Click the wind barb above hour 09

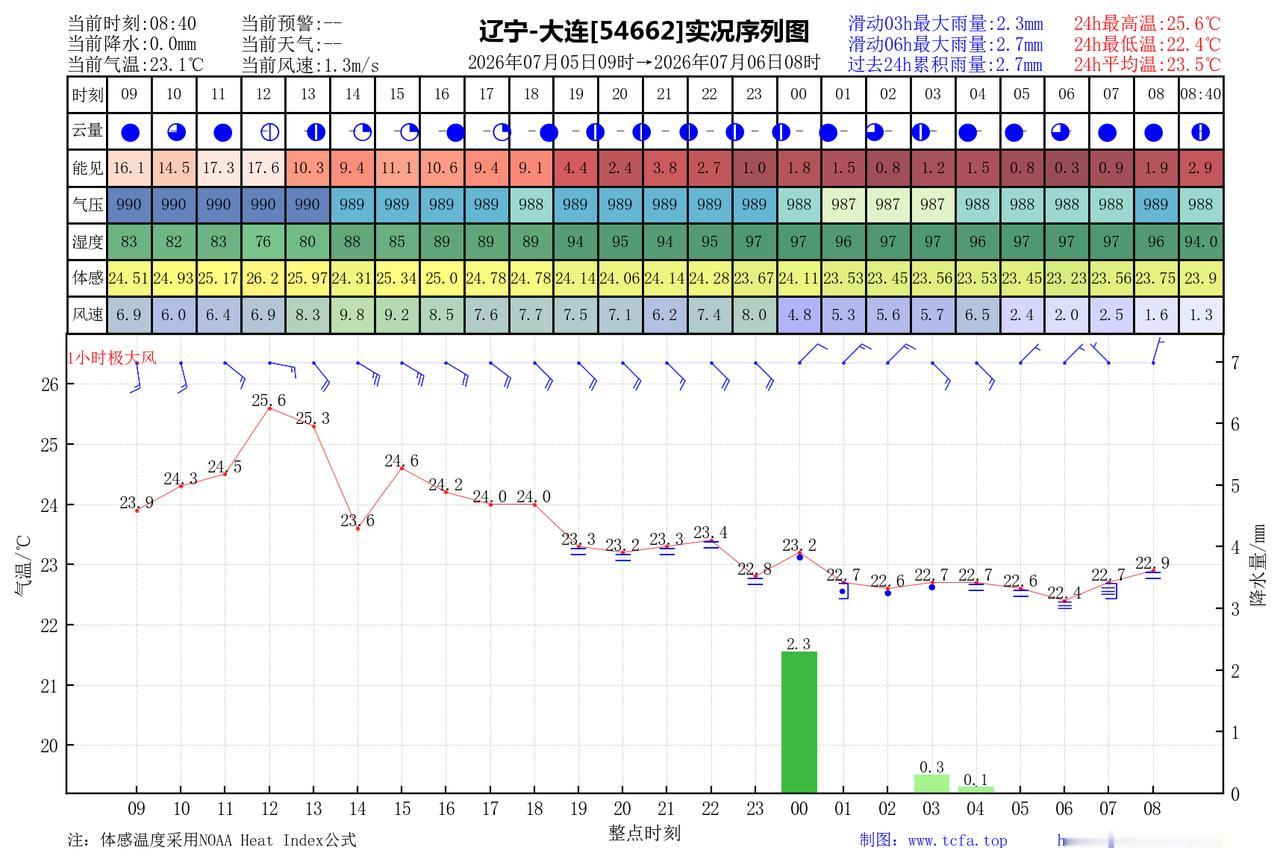click(138, 376)
